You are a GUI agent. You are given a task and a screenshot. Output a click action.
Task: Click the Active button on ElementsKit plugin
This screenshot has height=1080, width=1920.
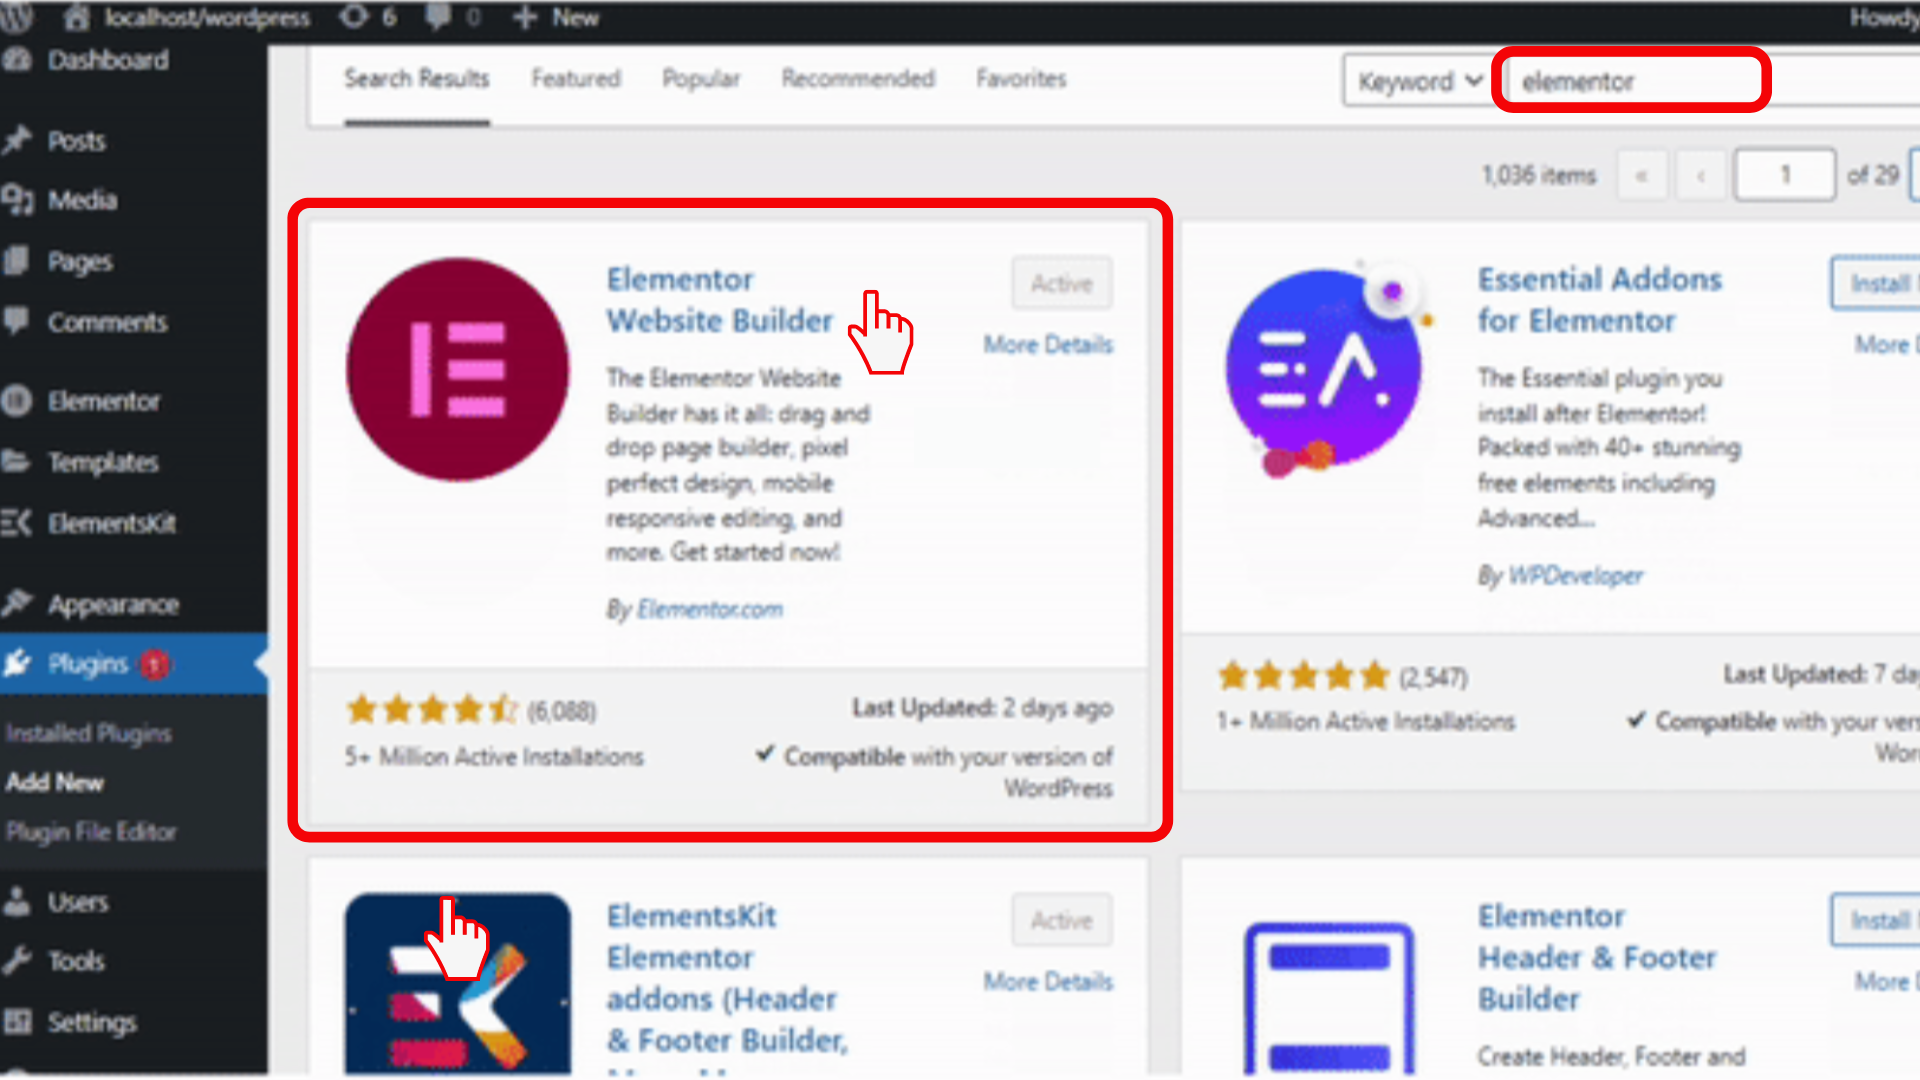[1062, 920]
